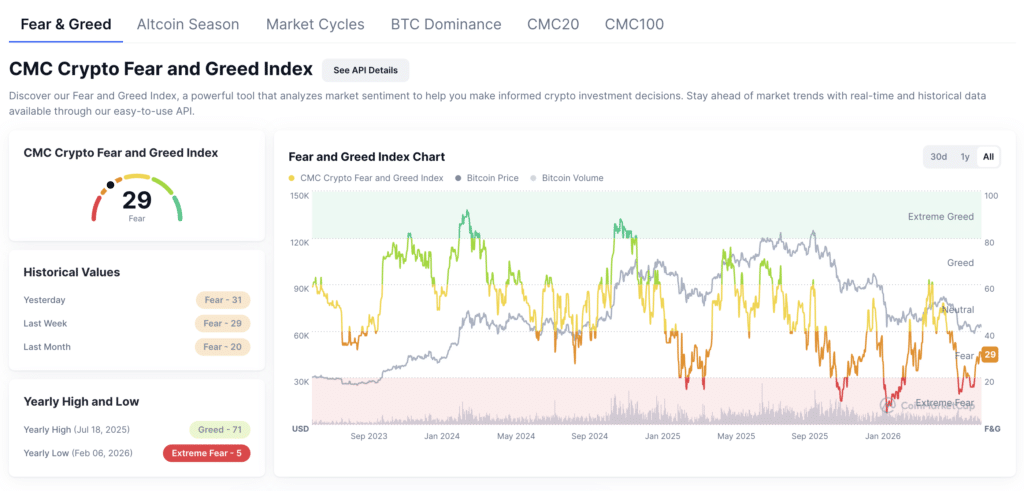Click the orange 29 current value marker
The height and width of the screenshot is (491, 1024).
click(990, 355)
